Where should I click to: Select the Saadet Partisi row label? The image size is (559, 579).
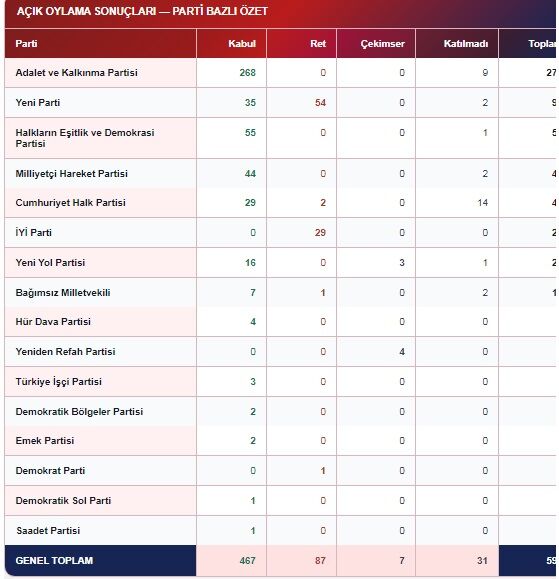(48, 531)
